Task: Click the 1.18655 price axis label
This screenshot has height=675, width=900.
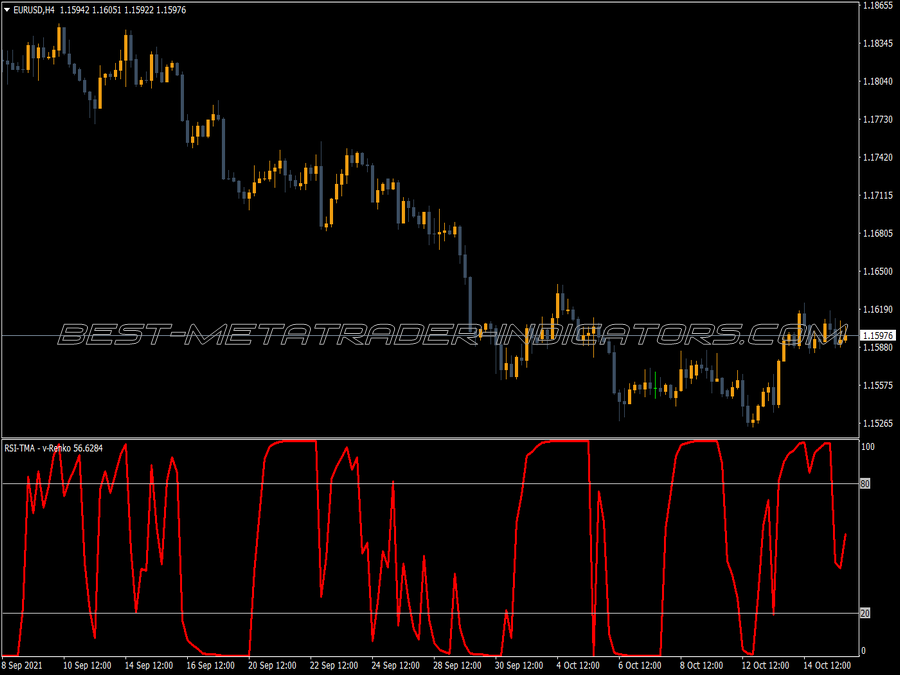Action: point(878,5)
